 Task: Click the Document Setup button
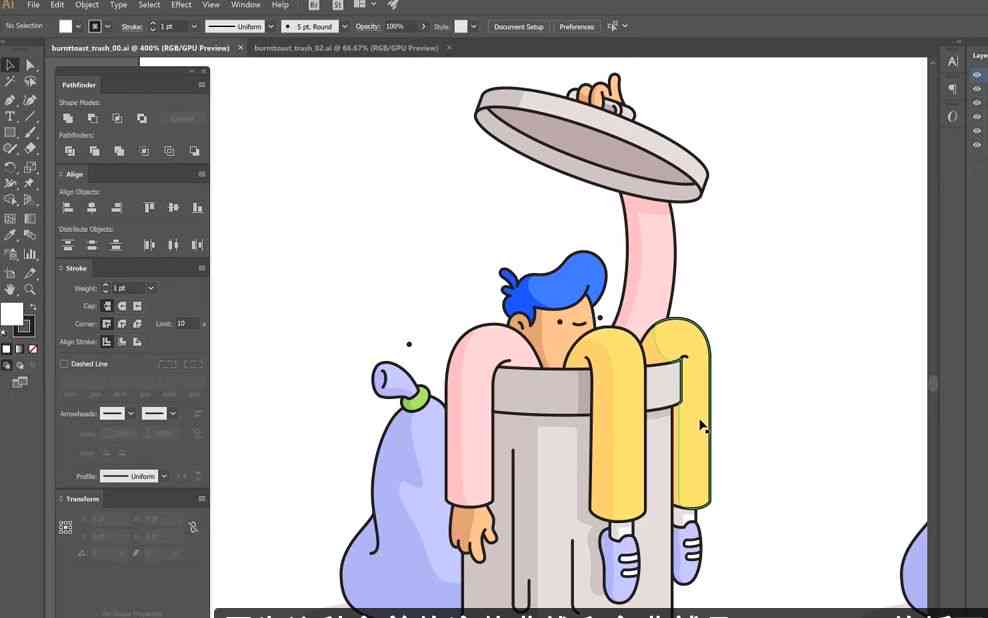(x=519, y=26)
